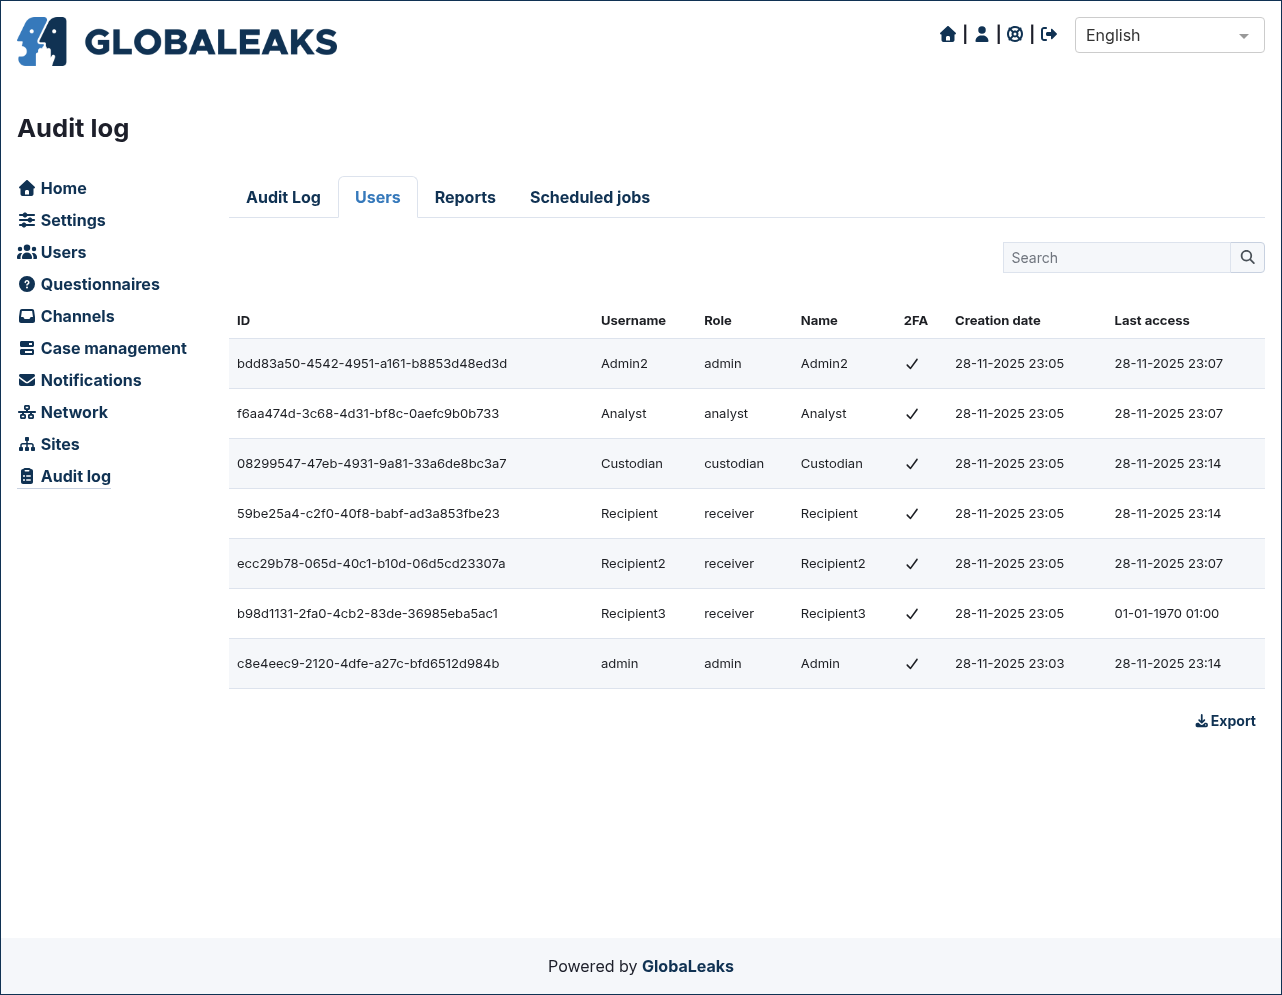
Task: Click the 2FA column header
Action: point(915,321)
